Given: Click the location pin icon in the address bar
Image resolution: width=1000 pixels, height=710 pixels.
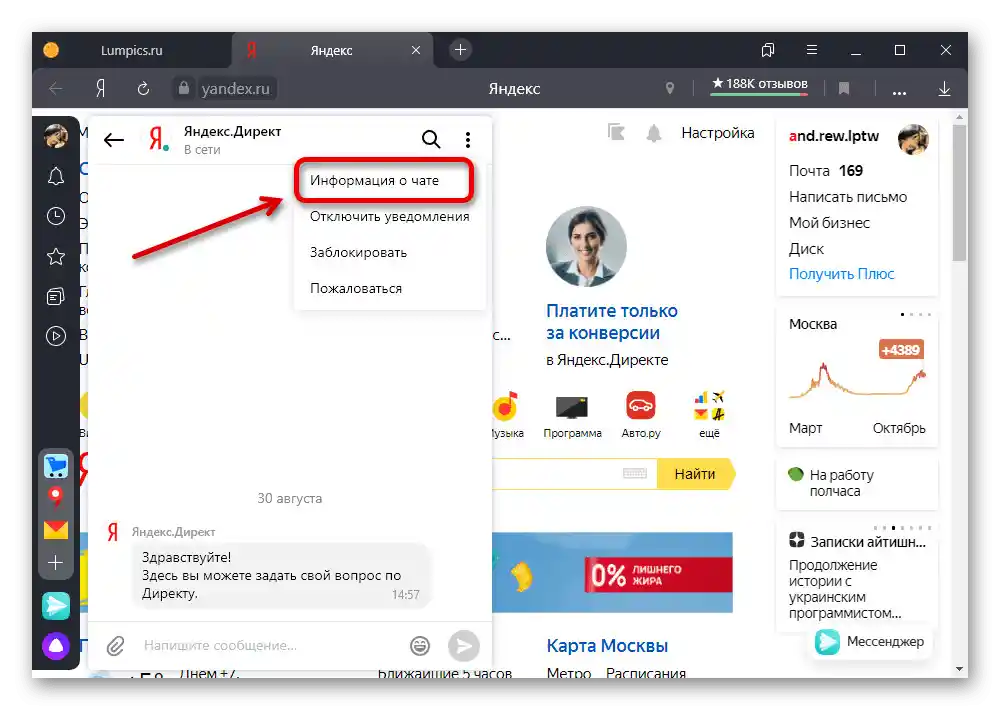Looking at the screenshot, I should pyautogui.click(x=670, y=88).
